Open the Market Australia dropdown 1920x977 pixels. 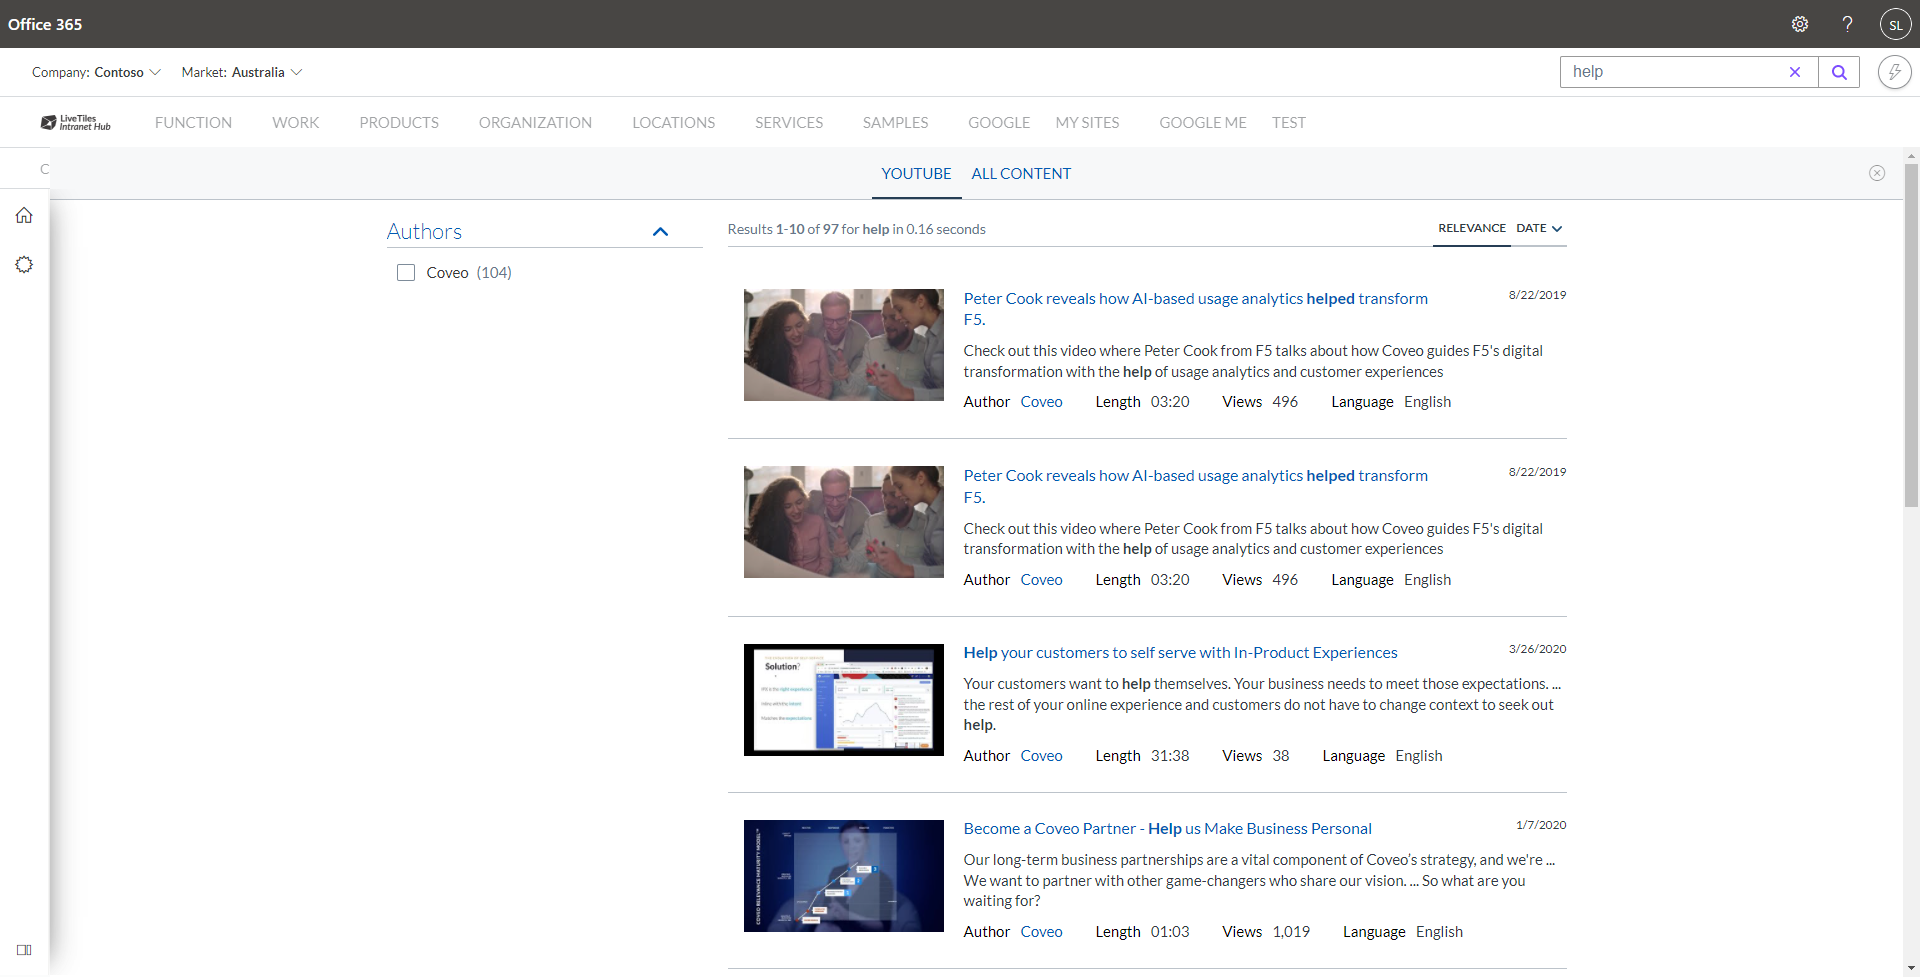(x=242, y=72)
